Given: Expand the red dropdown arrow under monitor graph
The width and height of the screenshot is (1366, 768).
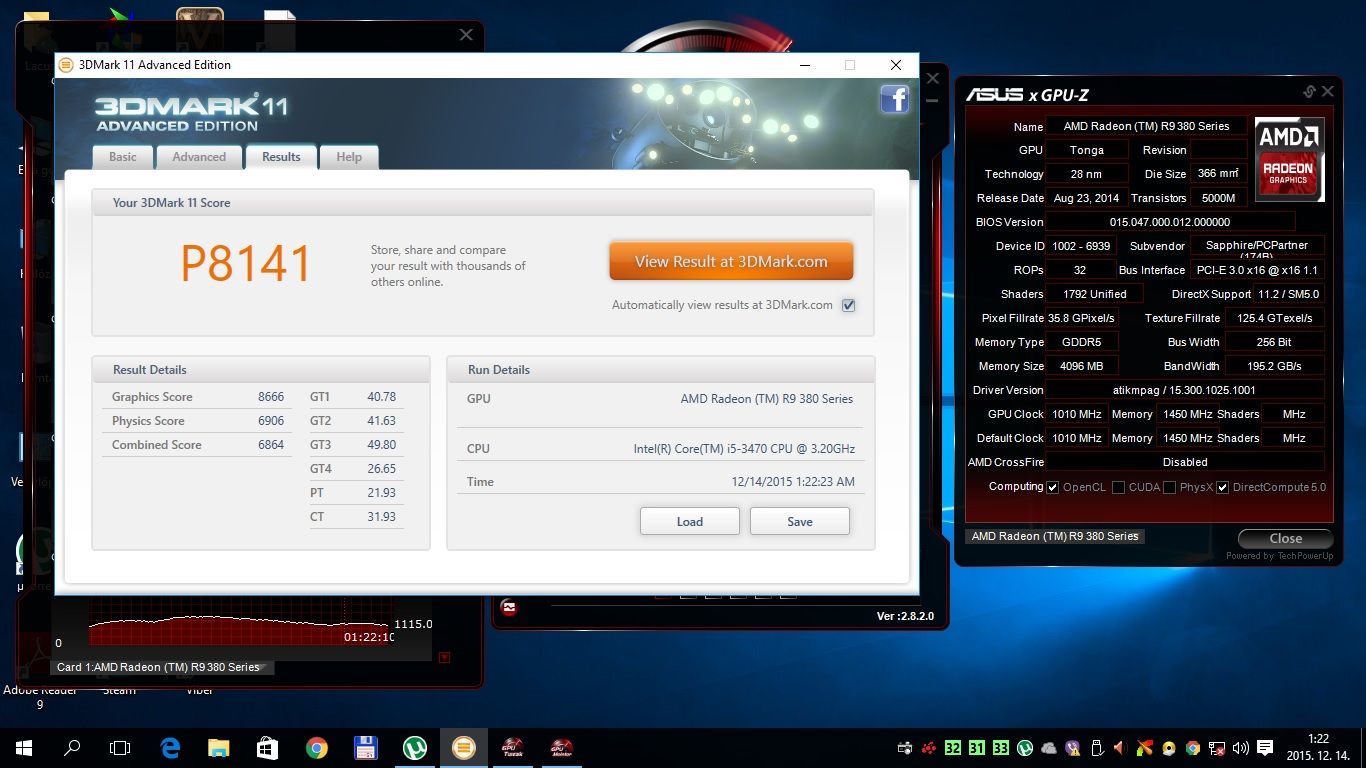Looking at the screenshot, I should (445, 657).
